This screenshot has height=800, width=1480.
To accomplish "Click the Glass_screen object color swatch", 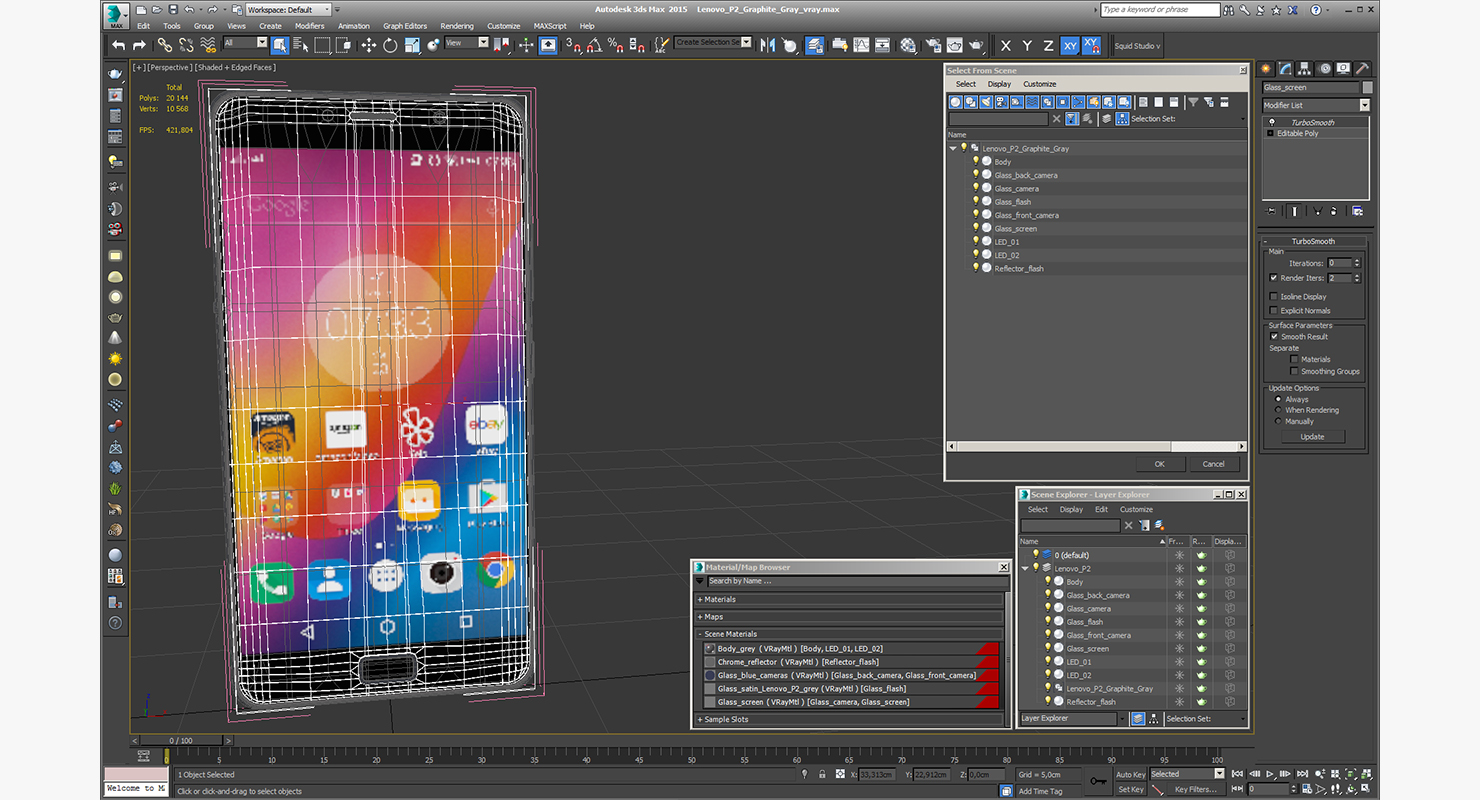I will point(1367,88).
